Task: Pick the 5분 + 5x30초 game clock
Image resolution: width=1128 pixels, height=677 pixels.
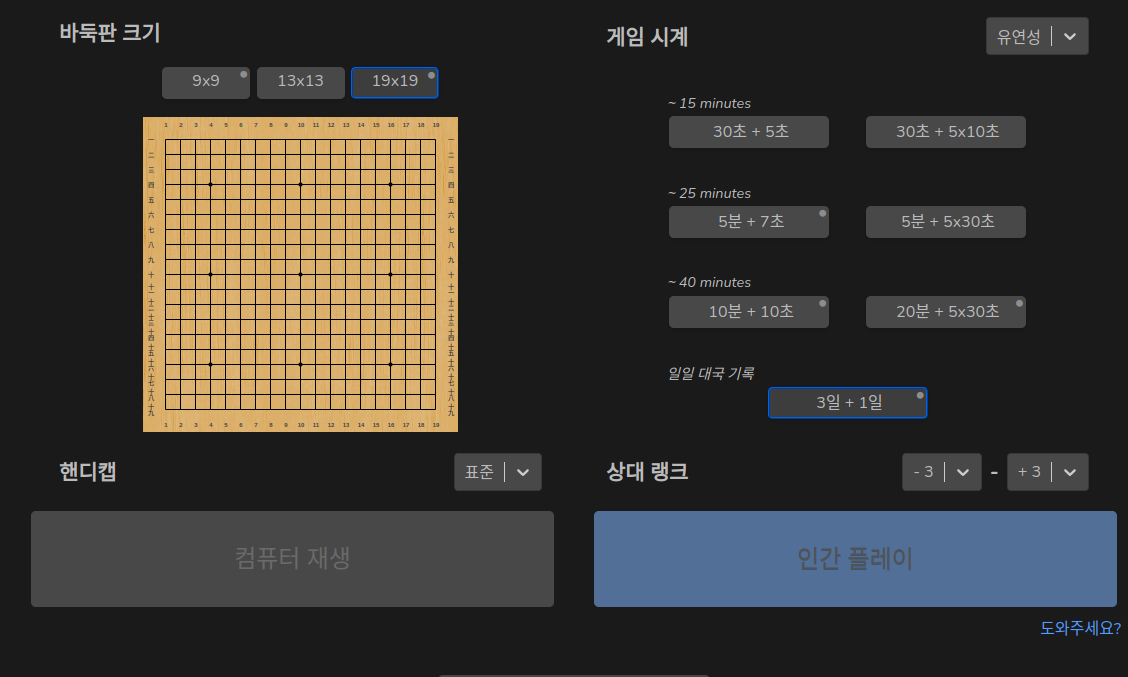Action: click(945, 222)
